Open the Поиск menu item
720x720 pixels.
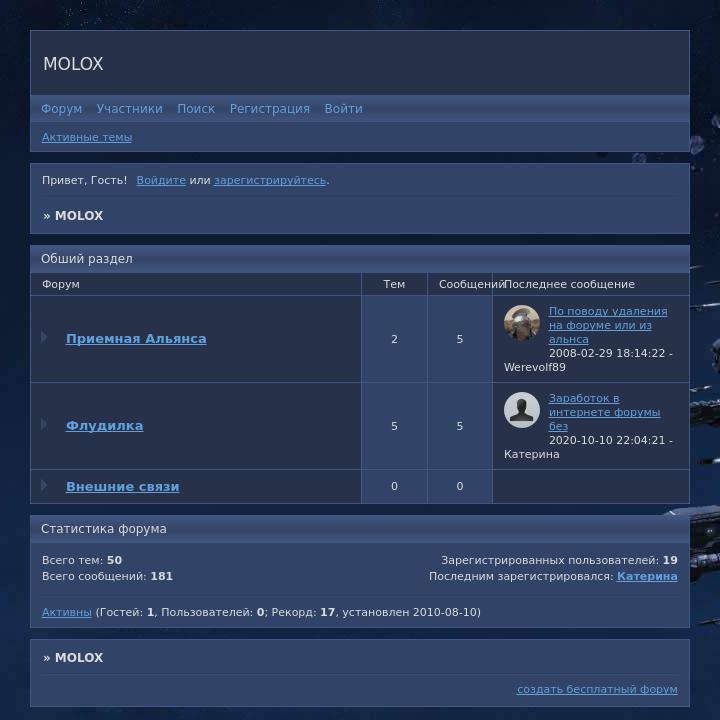196,109
